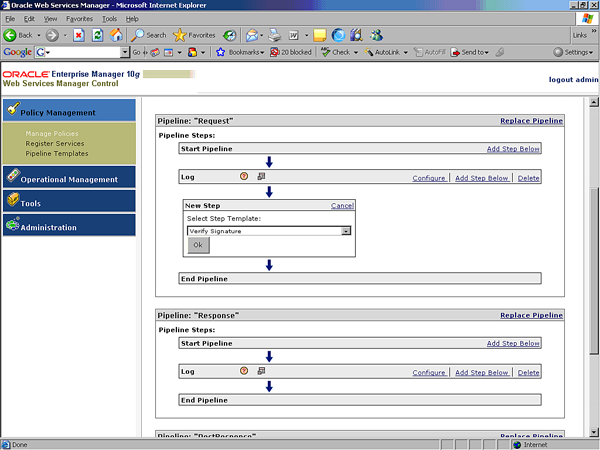Open Pipeline Templates in sidebar

click(57, 153)
